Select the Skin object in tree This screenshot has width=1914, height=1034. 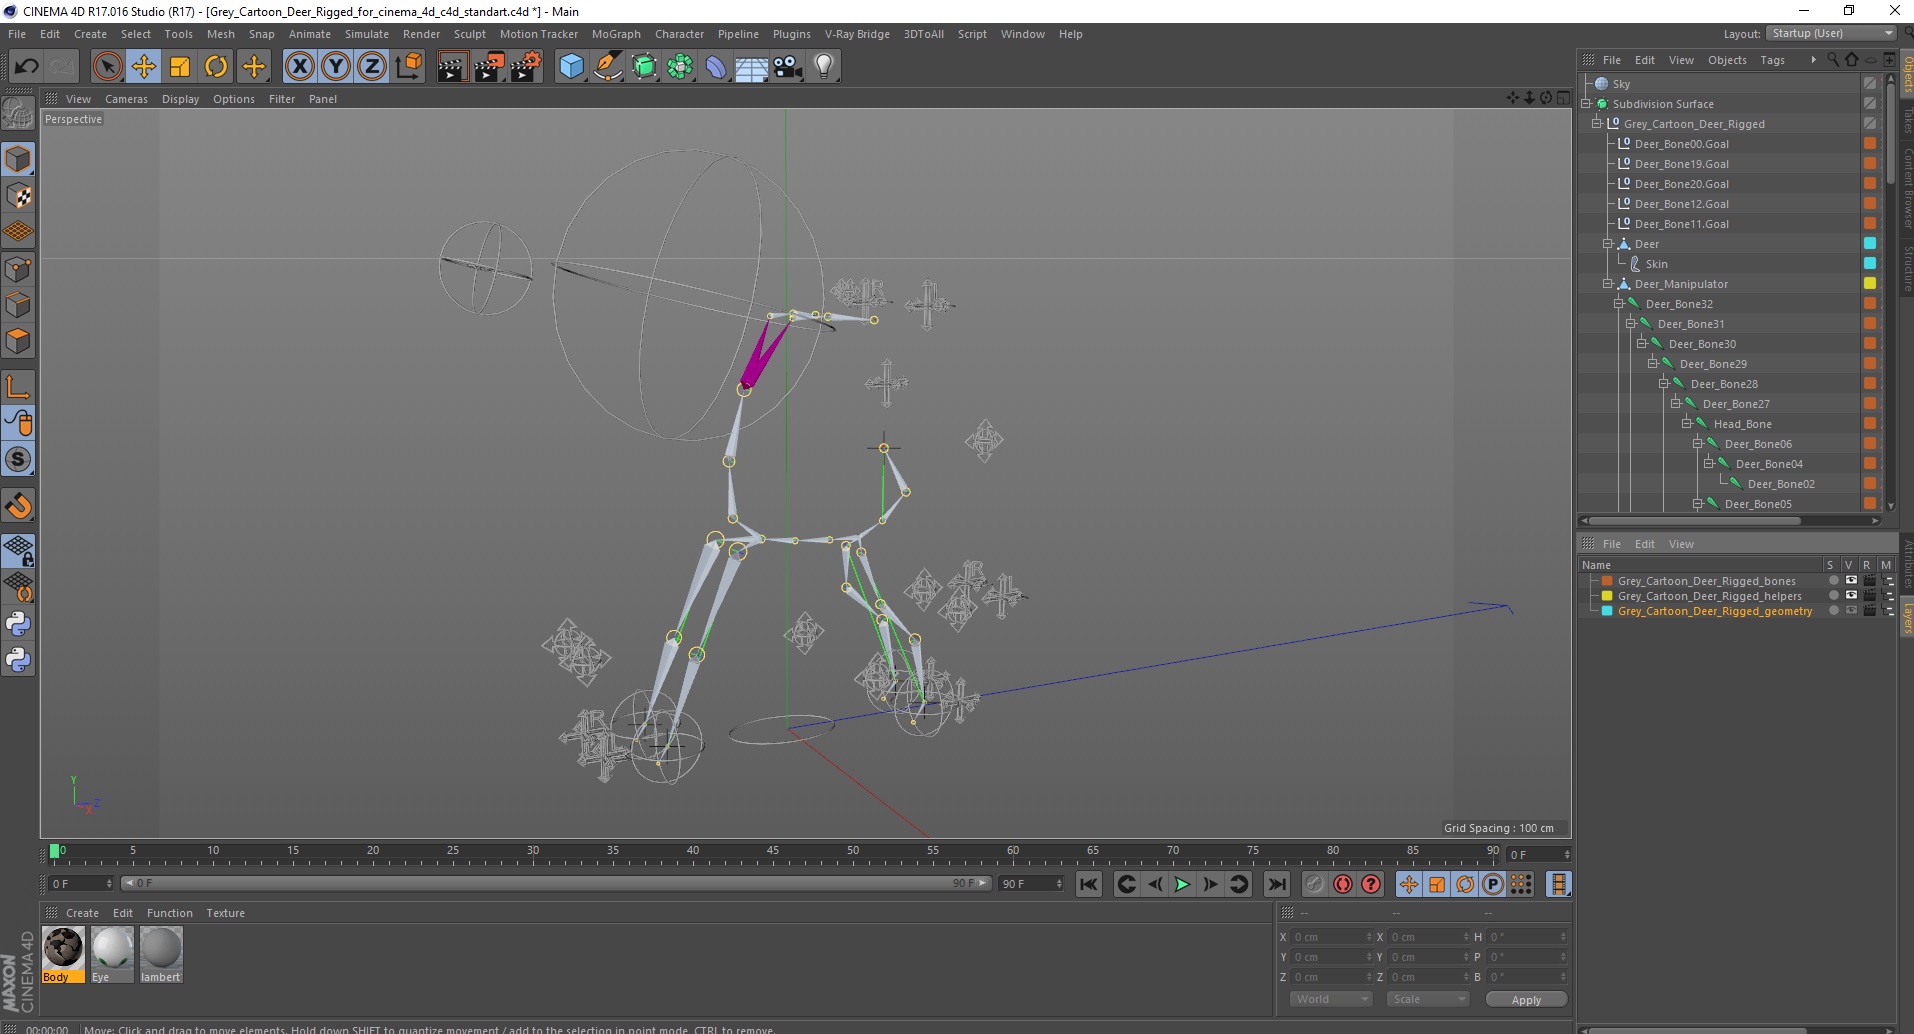point(1656,264)
